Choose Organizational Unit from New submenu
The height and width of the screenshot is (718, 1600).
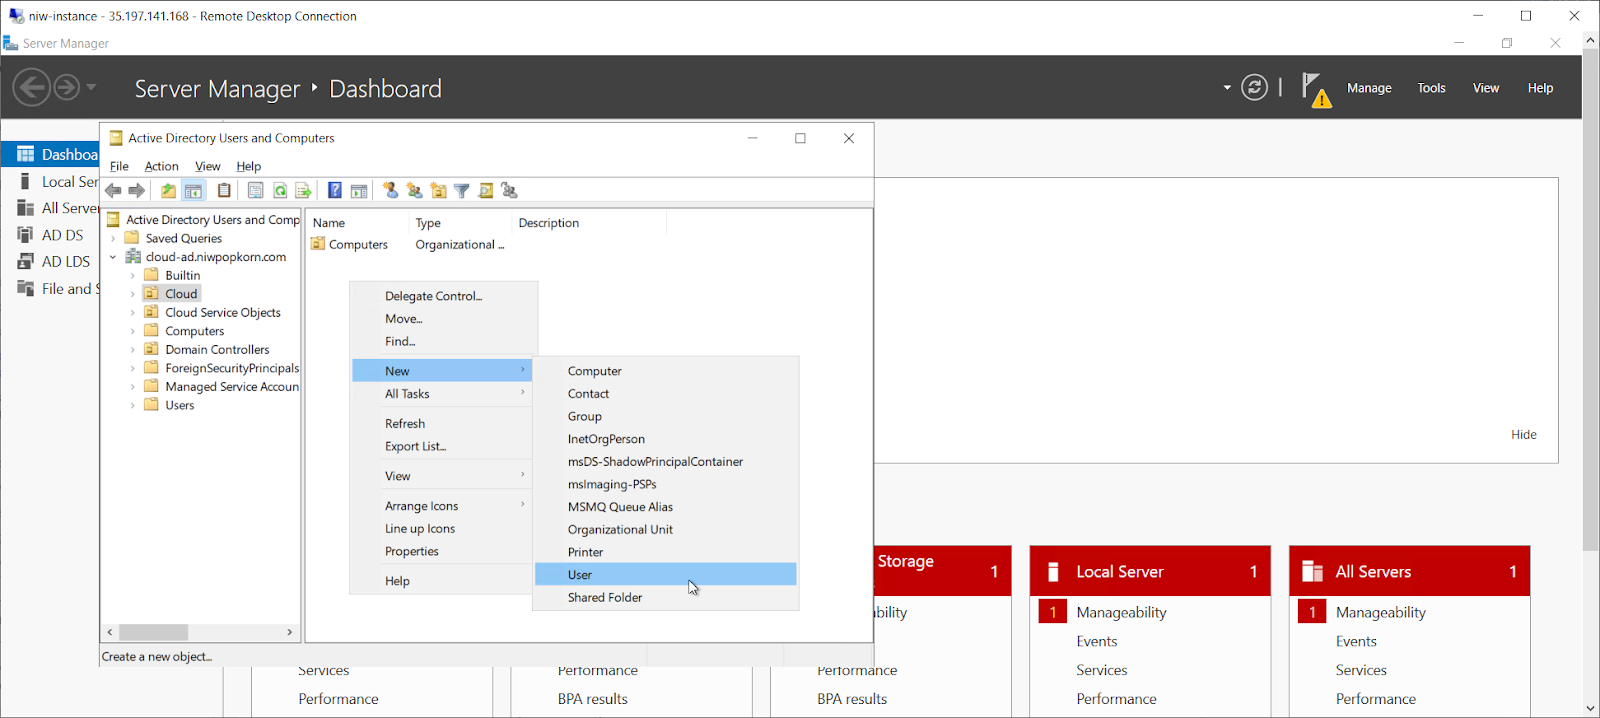666,530
